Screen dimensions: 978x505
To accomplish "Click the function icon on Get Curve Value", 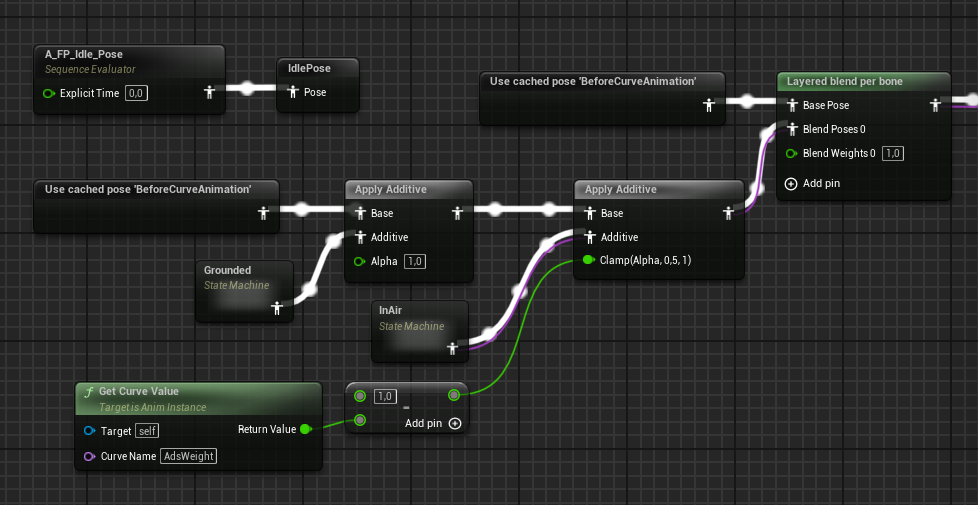I will click(89, 392).
